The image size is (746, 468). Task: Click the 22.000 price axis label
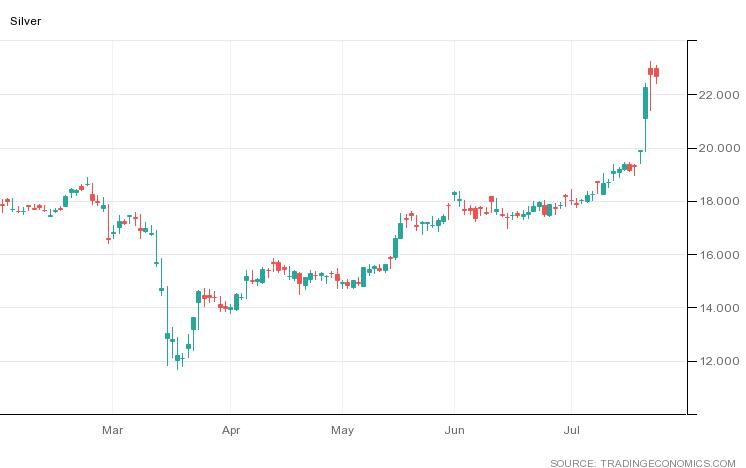(720, 95)
